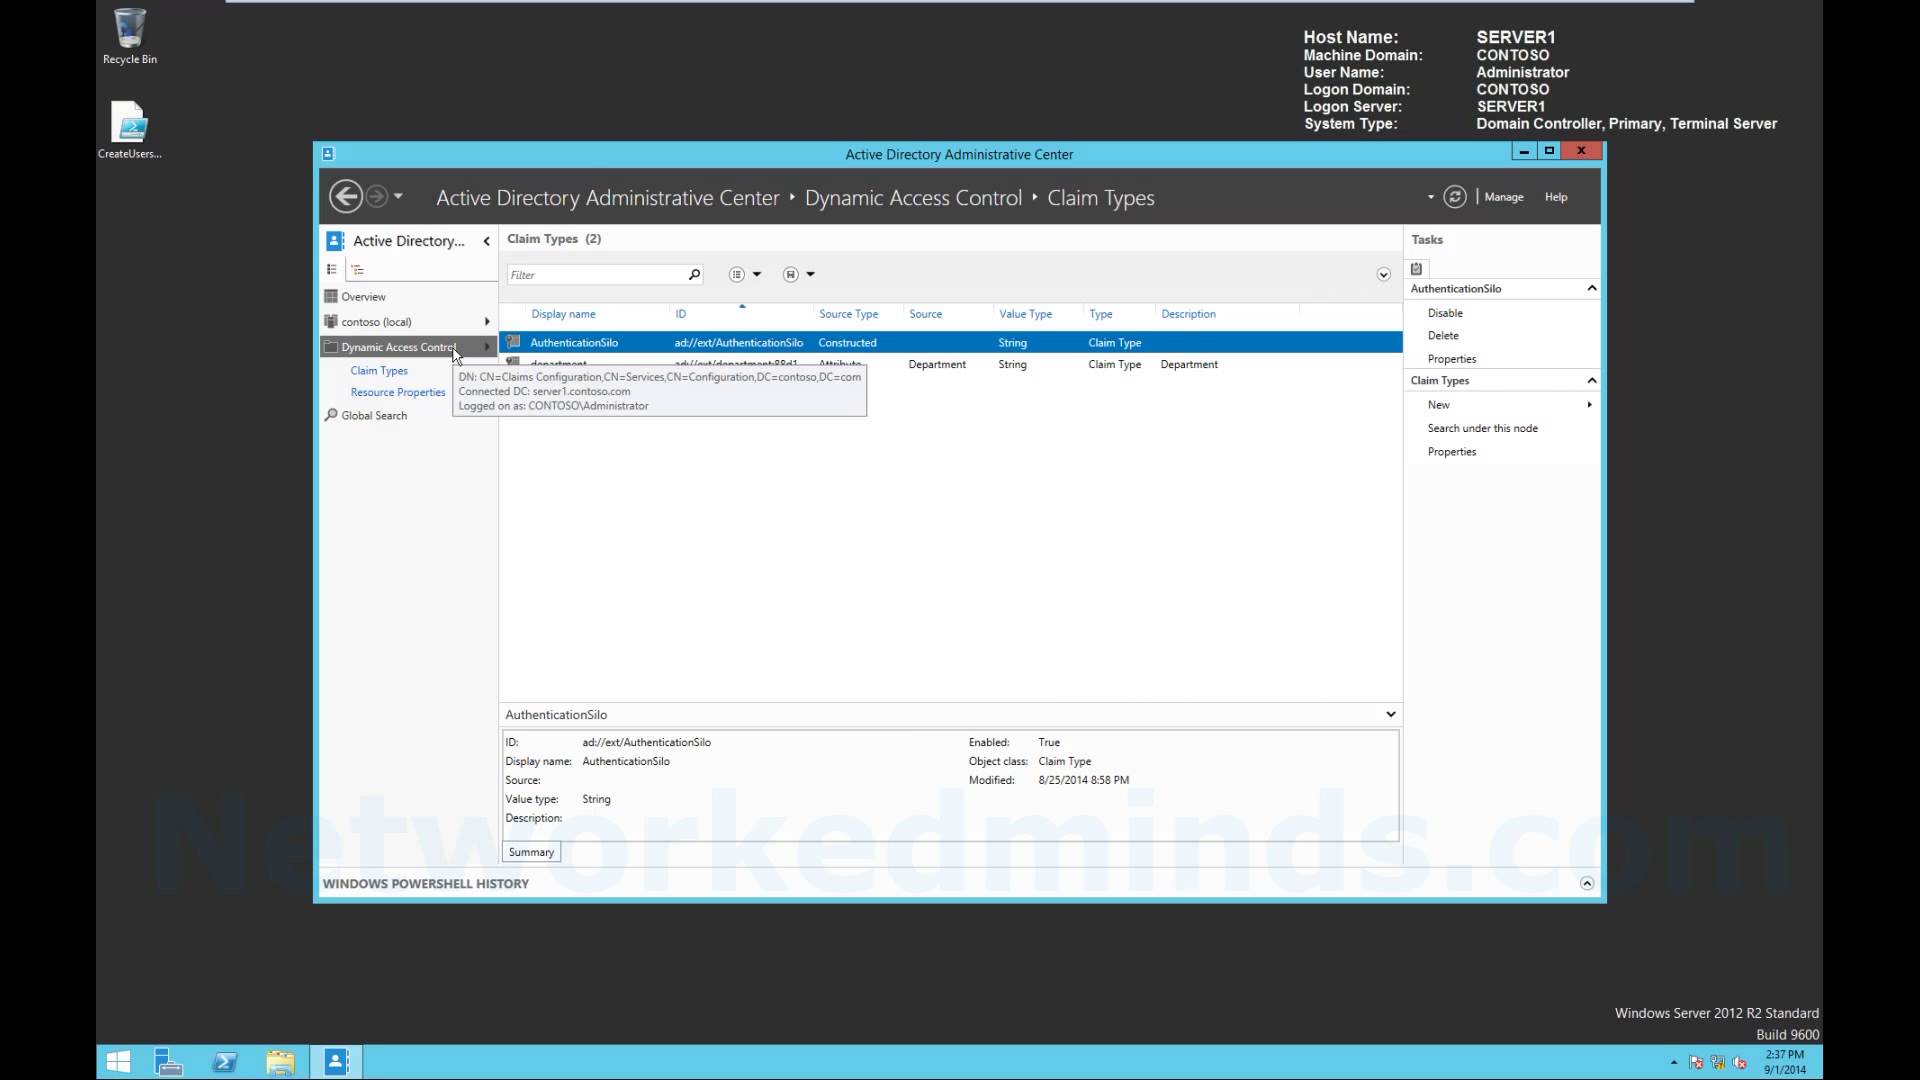The height and width of the screenshot is (1080, 1920).
Task: Click the saved queries disk icon
Action: click(791, 274)
